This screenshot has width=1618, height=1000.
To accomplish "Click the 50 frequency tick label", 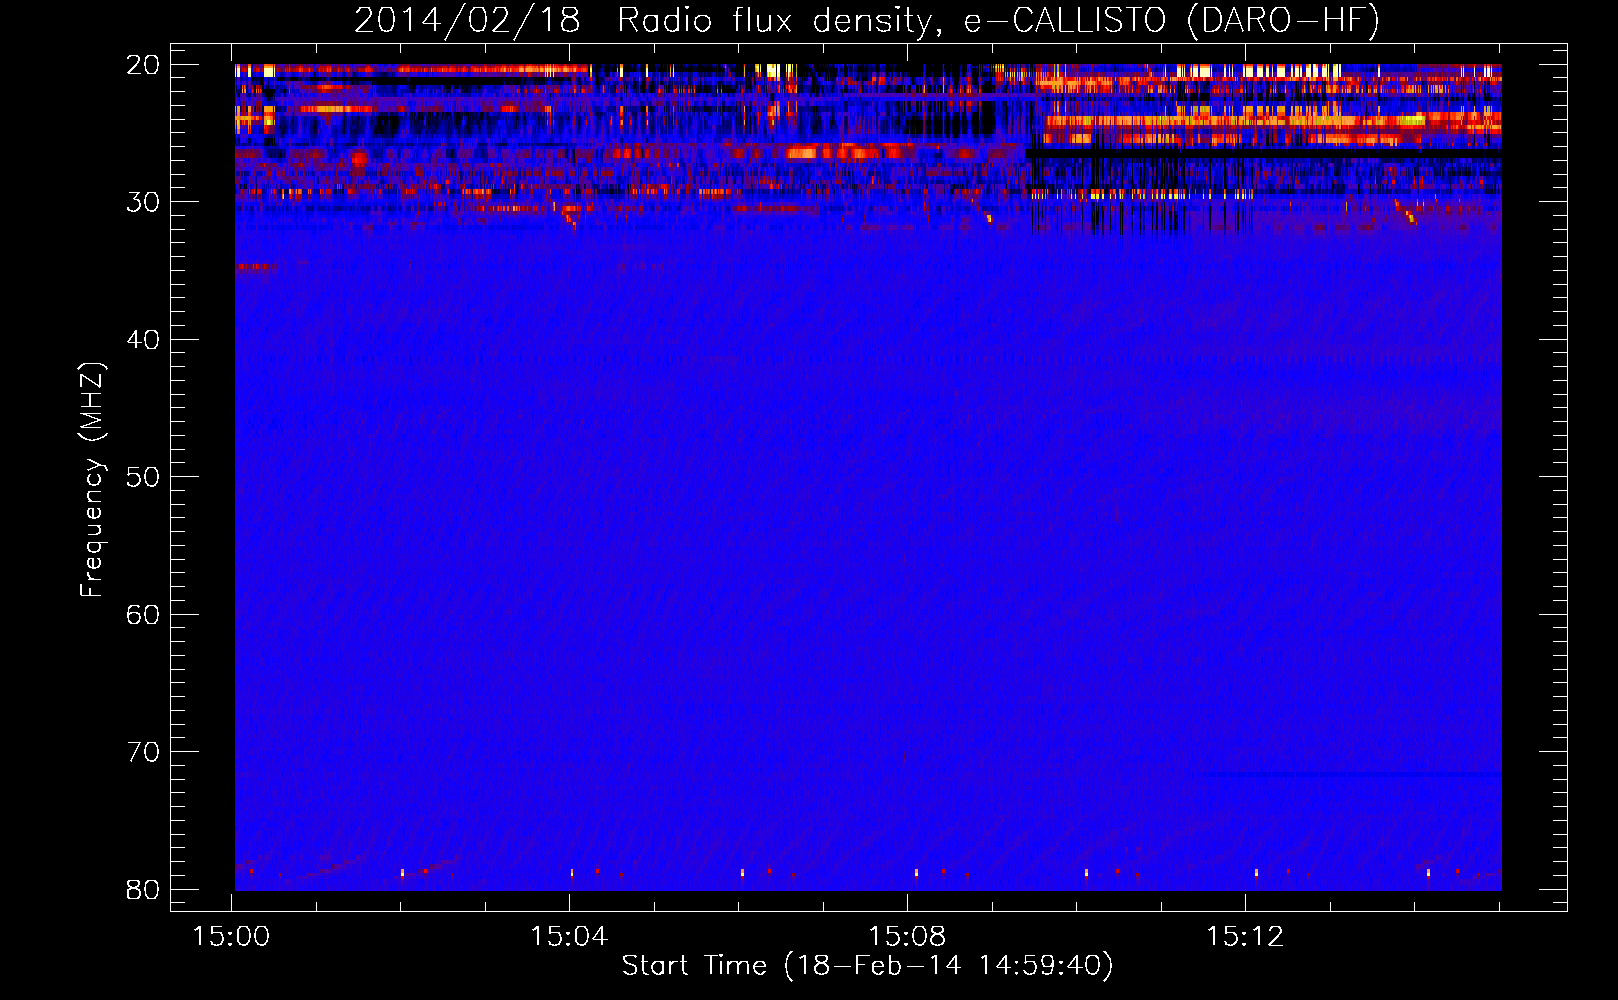I will [x=143, y=477].
